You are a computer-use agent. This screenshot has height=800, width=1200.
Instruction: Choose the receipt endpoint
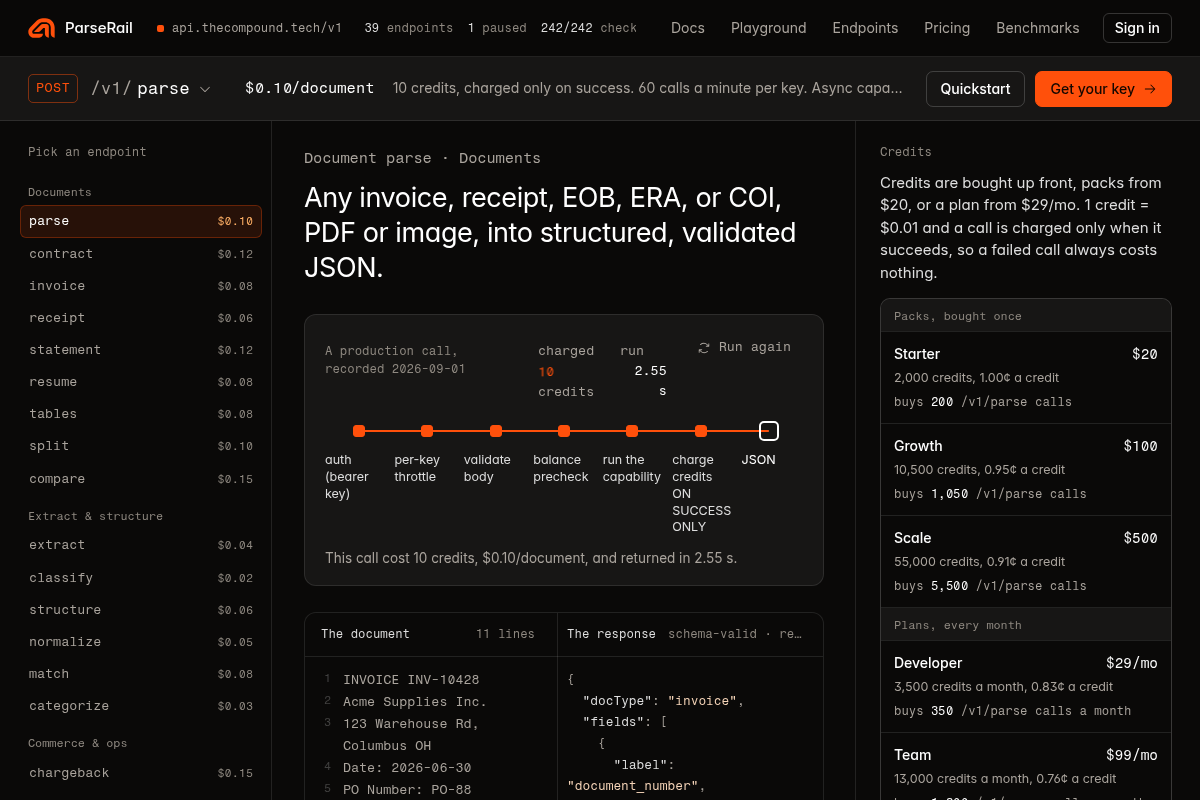(x=141, y=318)
